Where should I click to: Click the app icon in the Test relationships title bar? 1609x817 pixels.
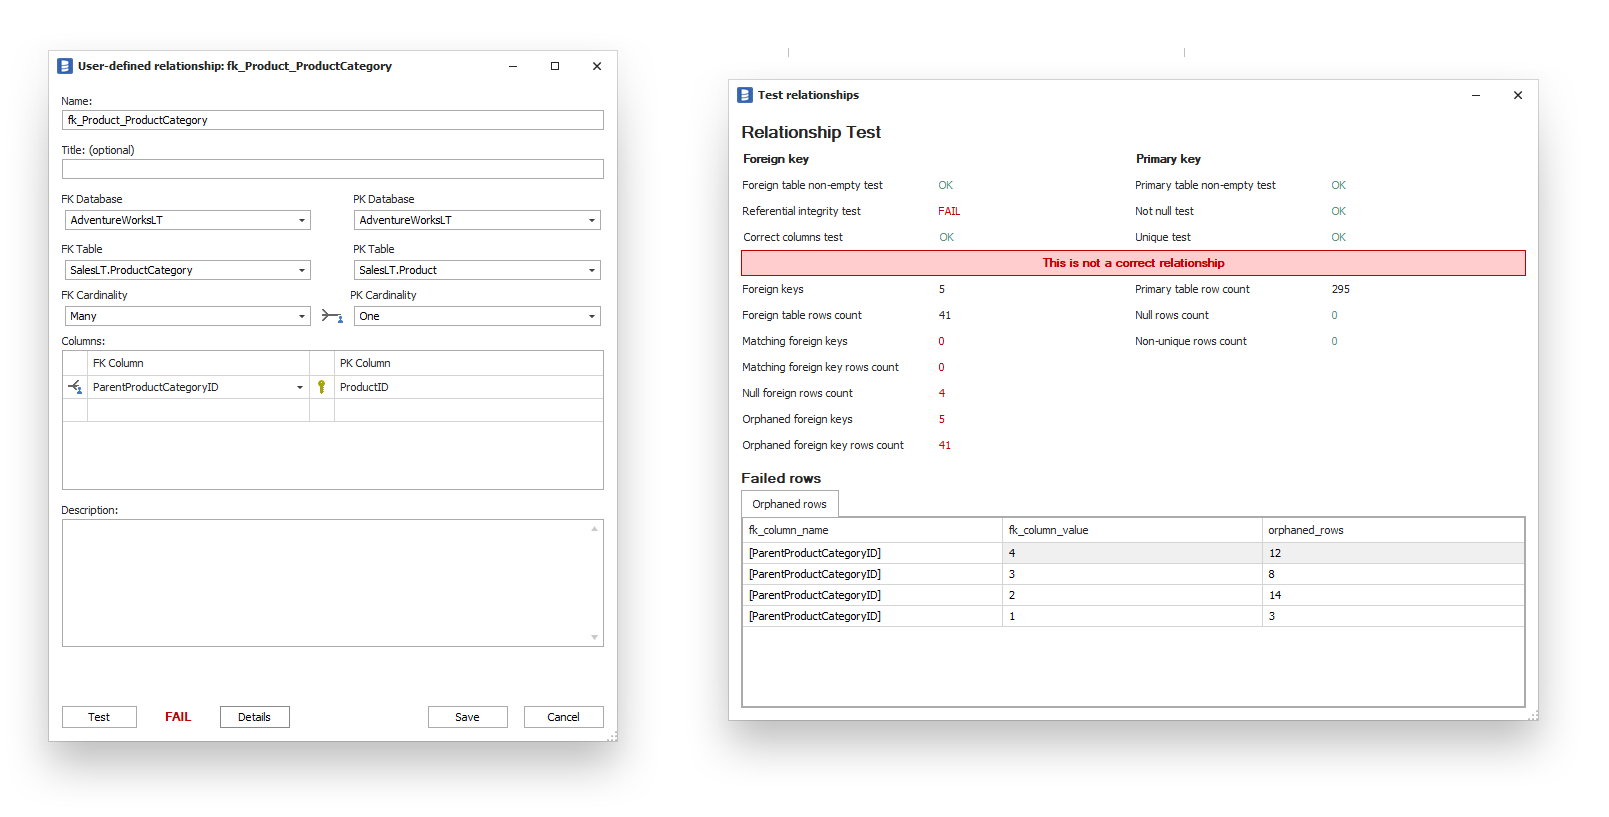pos(745,95)
